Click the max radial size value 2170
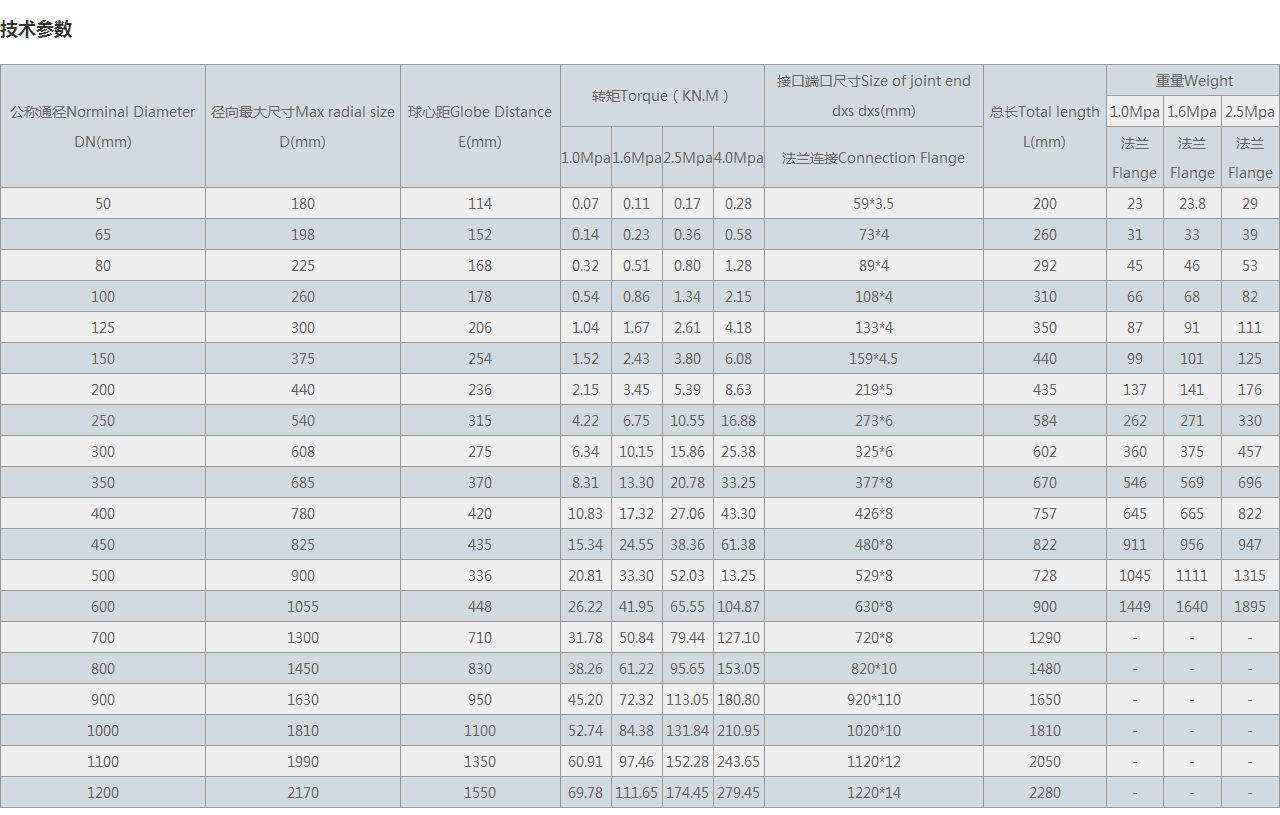The height and width of the screenshot is (815, 1280). (303, 793)
